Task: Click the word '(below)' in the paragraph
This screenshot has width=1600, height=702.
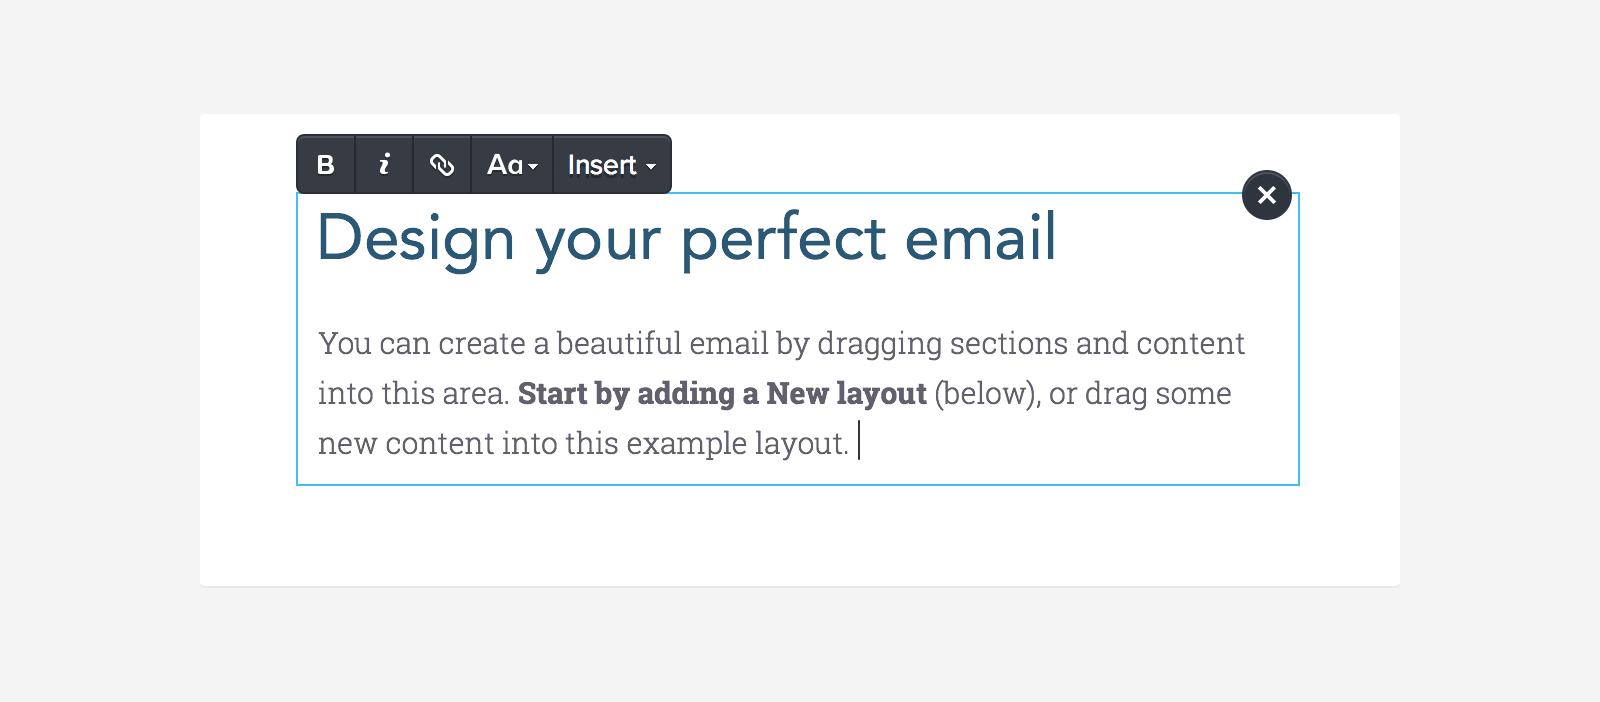Action: 987,394
